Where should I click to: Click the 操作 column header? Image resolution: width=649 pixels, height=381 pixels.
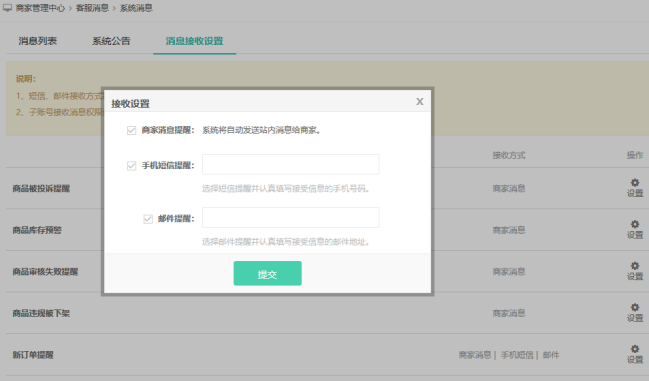pos(635,155)
